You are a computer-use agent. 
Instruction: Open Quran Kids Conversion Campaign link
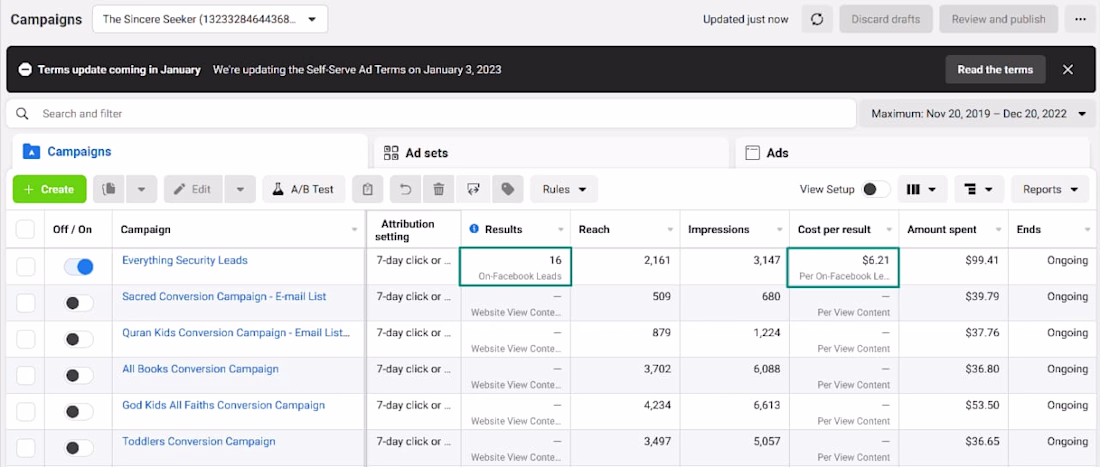(236, 332)
